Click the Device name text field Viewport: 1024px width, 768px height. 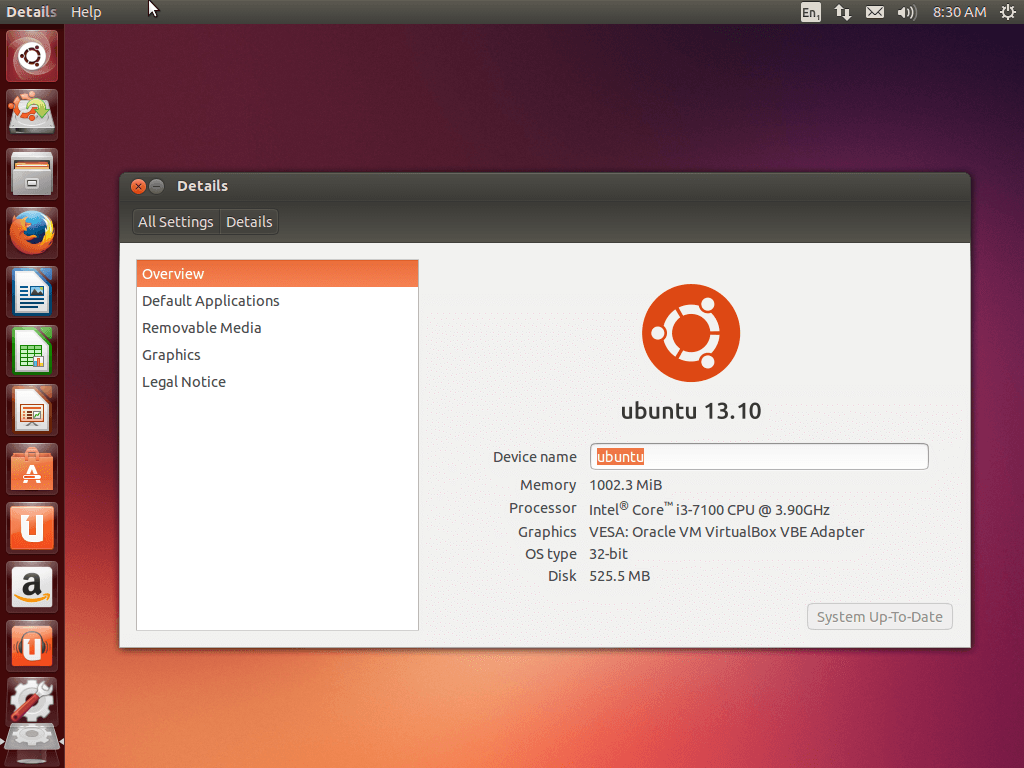point(759,456)
